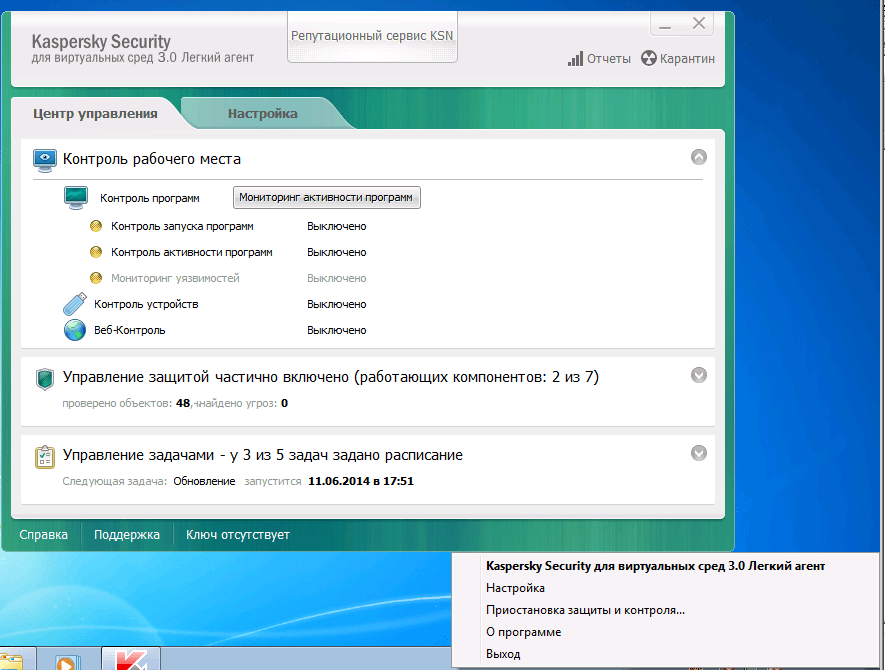Choose Настройка in the tray context menu
The width and height of the screenshot is (885, 670).
tap(515, 588)
